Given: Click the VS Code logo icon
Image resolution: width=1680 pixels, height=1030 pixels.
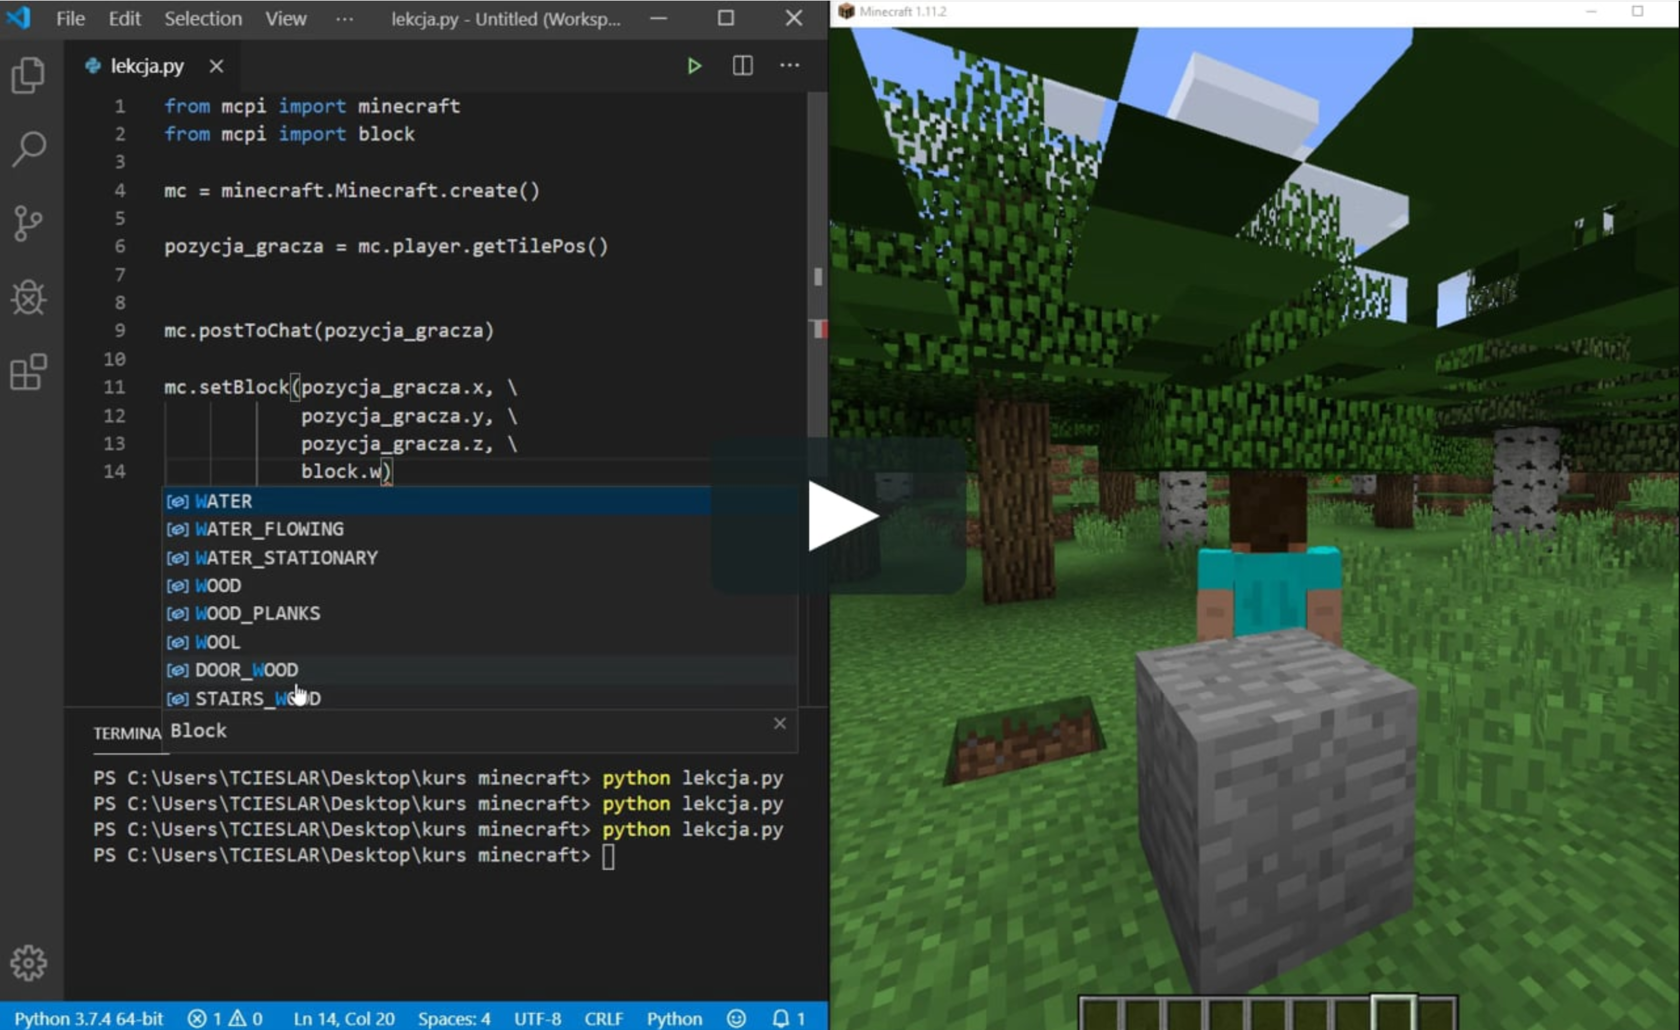Looking at the screenshot, I should [19, 18].
